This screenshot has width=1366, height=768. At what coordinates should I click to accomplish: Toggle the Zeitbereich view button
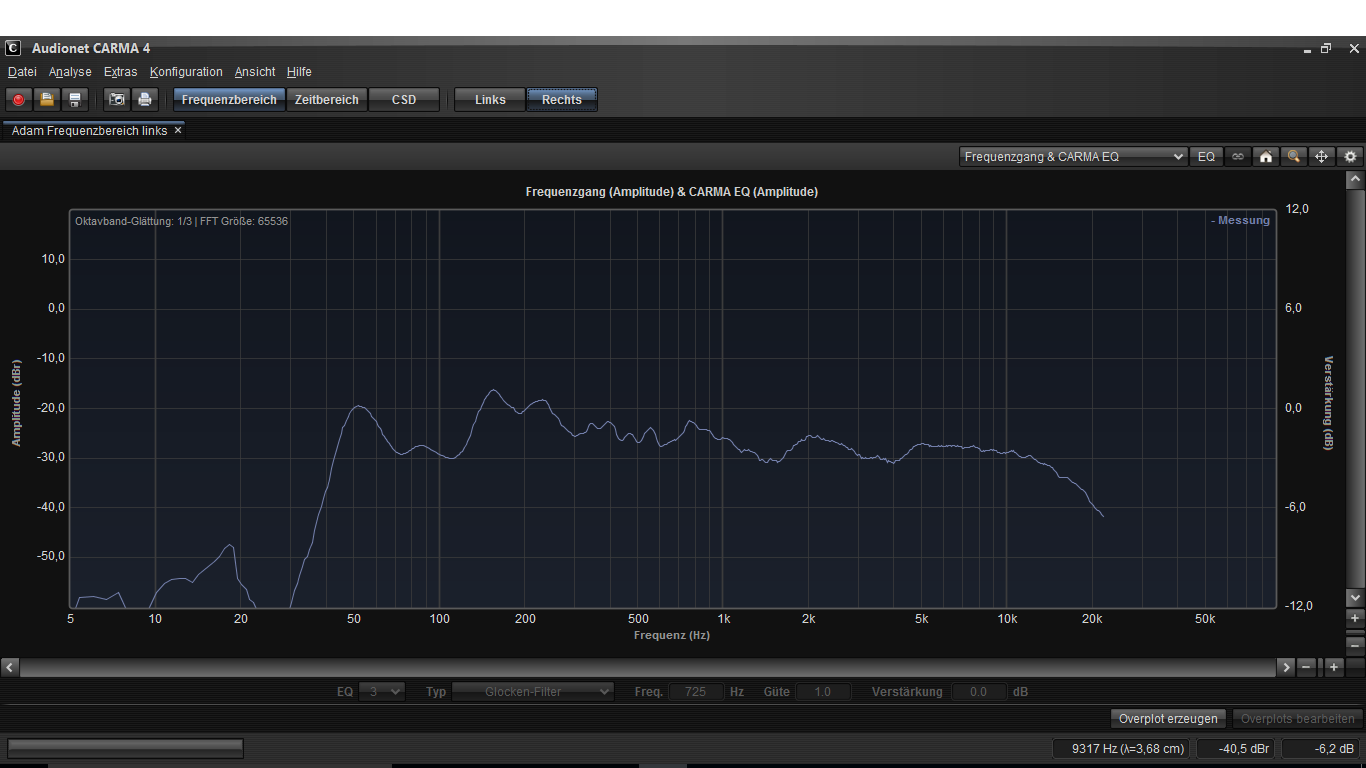(x=327, y=99)
